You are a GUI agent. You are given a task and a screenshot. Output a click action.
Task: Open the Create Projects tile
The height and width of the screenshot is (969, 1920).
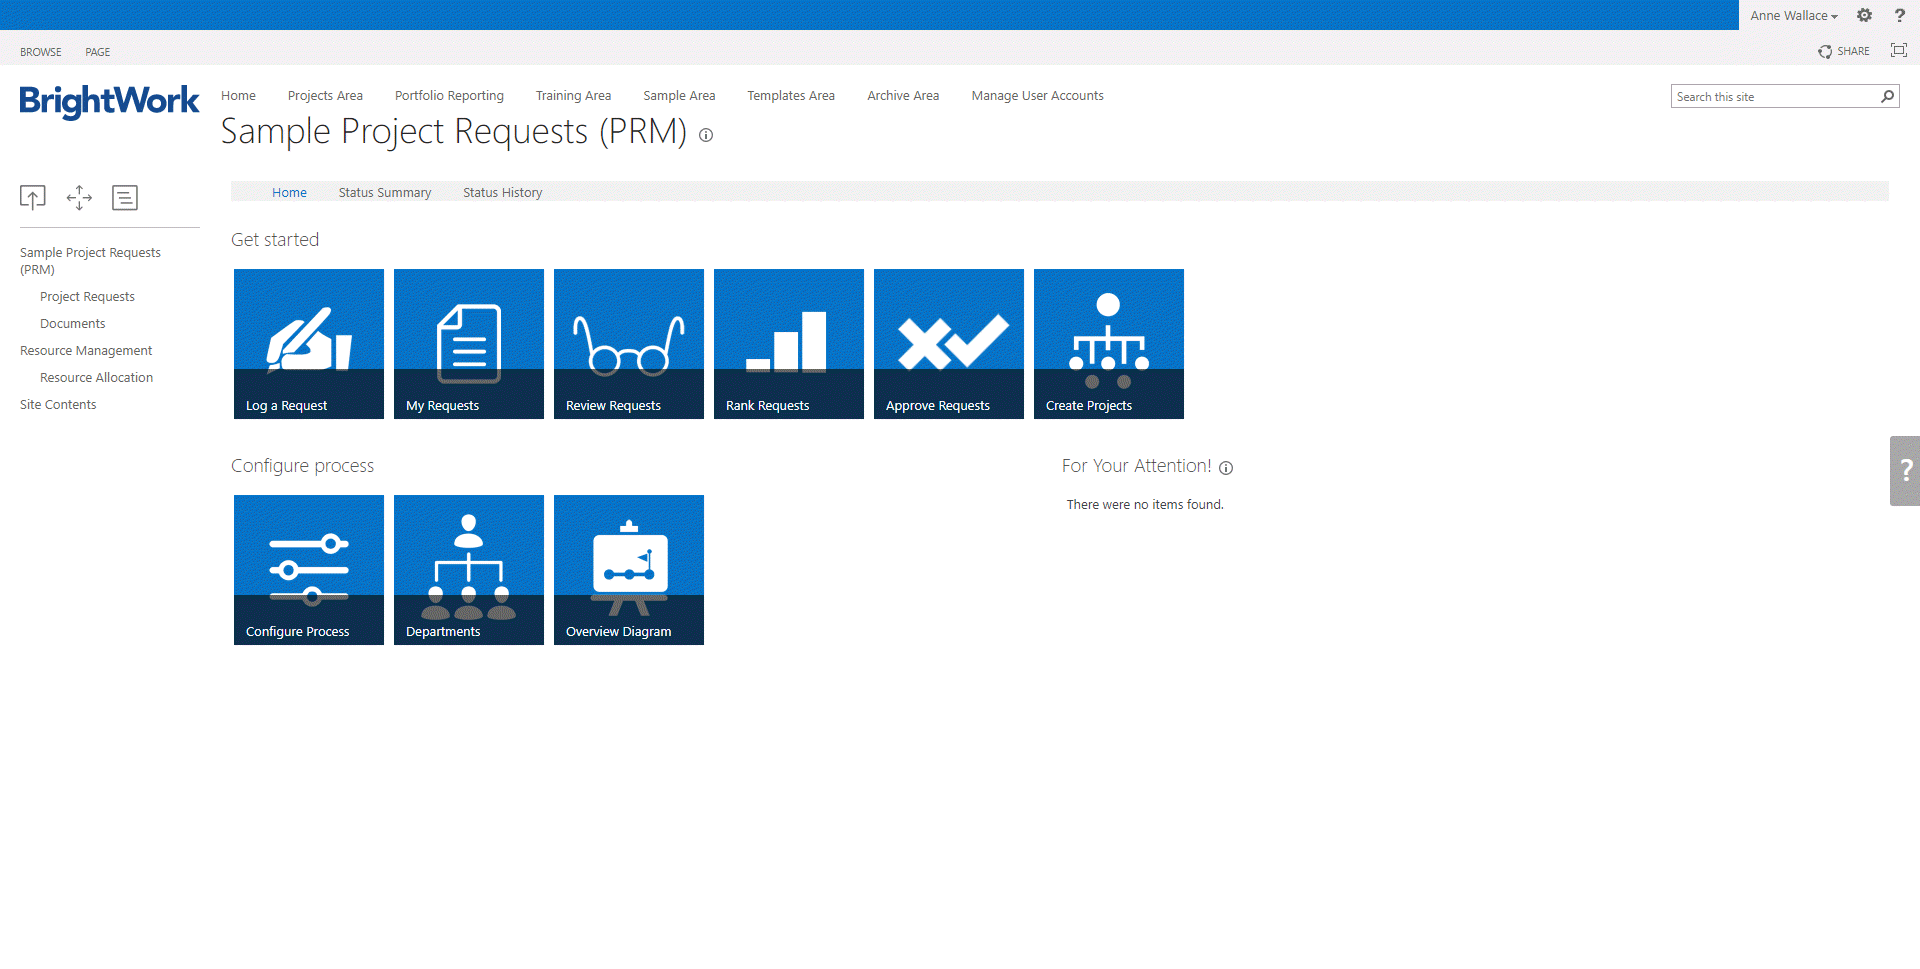point(1108,343)
